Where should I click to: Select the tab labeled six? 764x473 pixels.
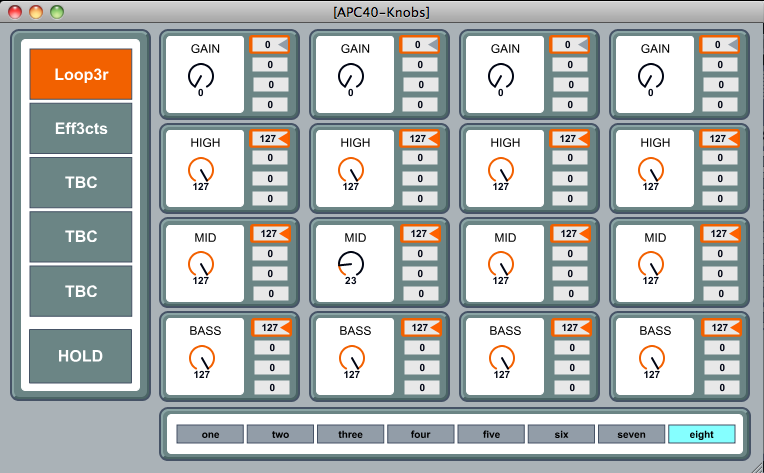(561, 434)
